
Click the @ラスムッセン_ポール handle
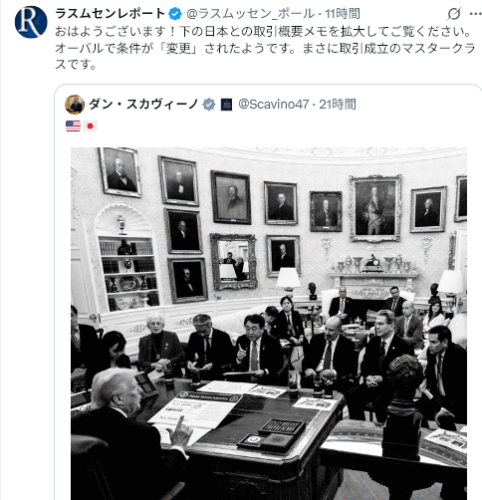tap(250, 14)
